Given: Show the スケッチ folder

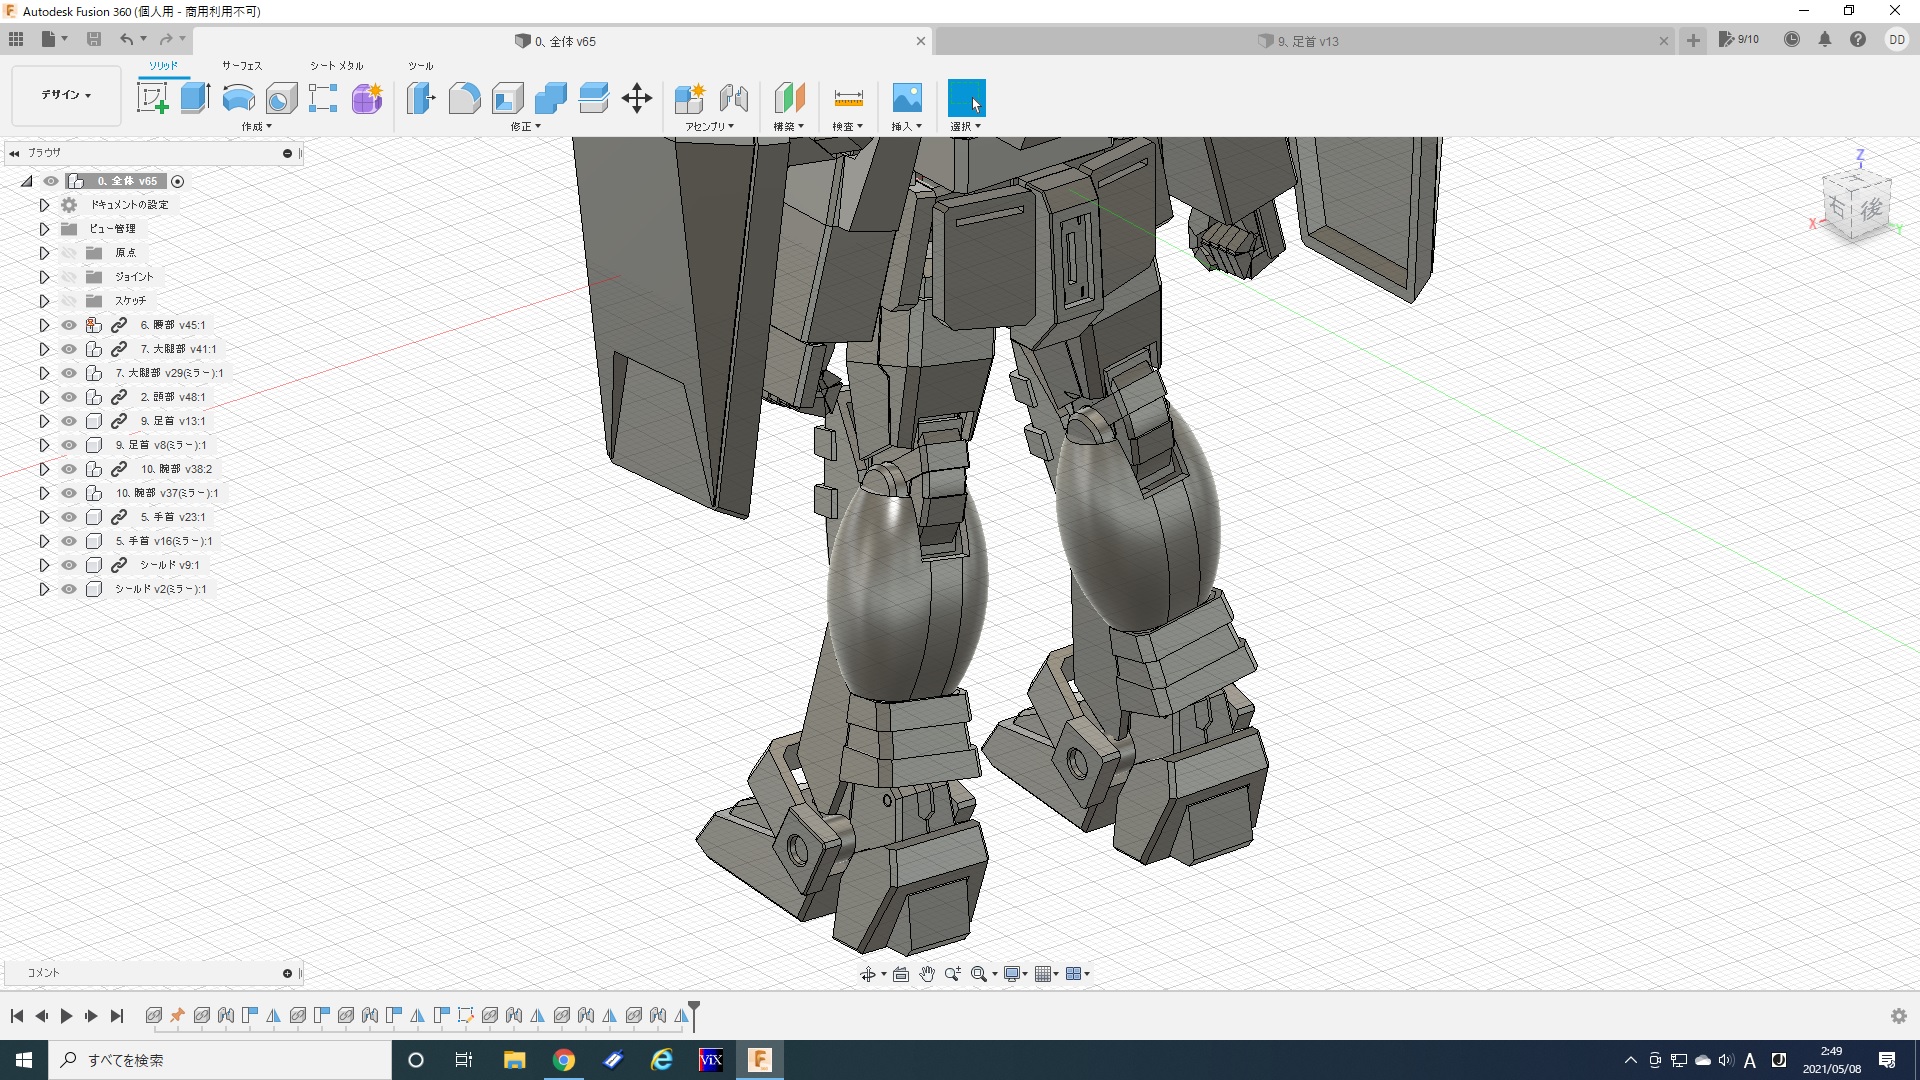Looking at the screenshot, I should 69,301.
